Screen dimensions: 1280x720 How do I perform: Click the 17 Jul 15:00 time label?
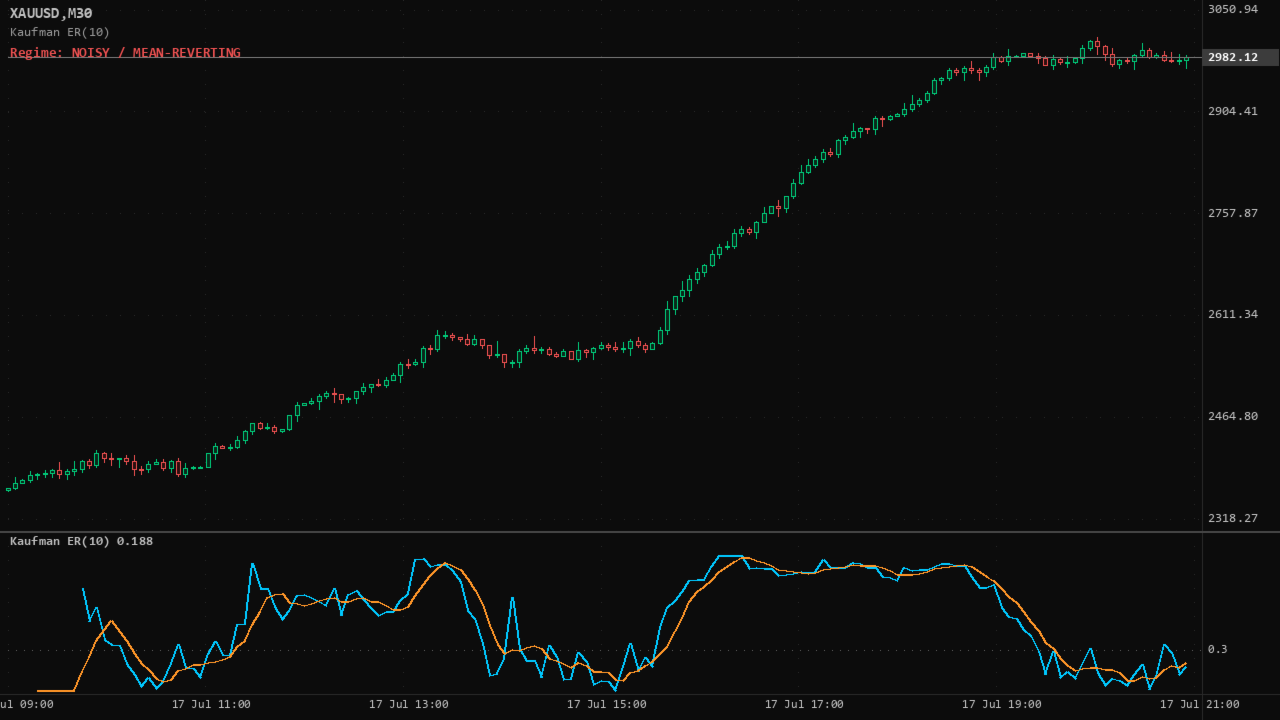point(607,704)
